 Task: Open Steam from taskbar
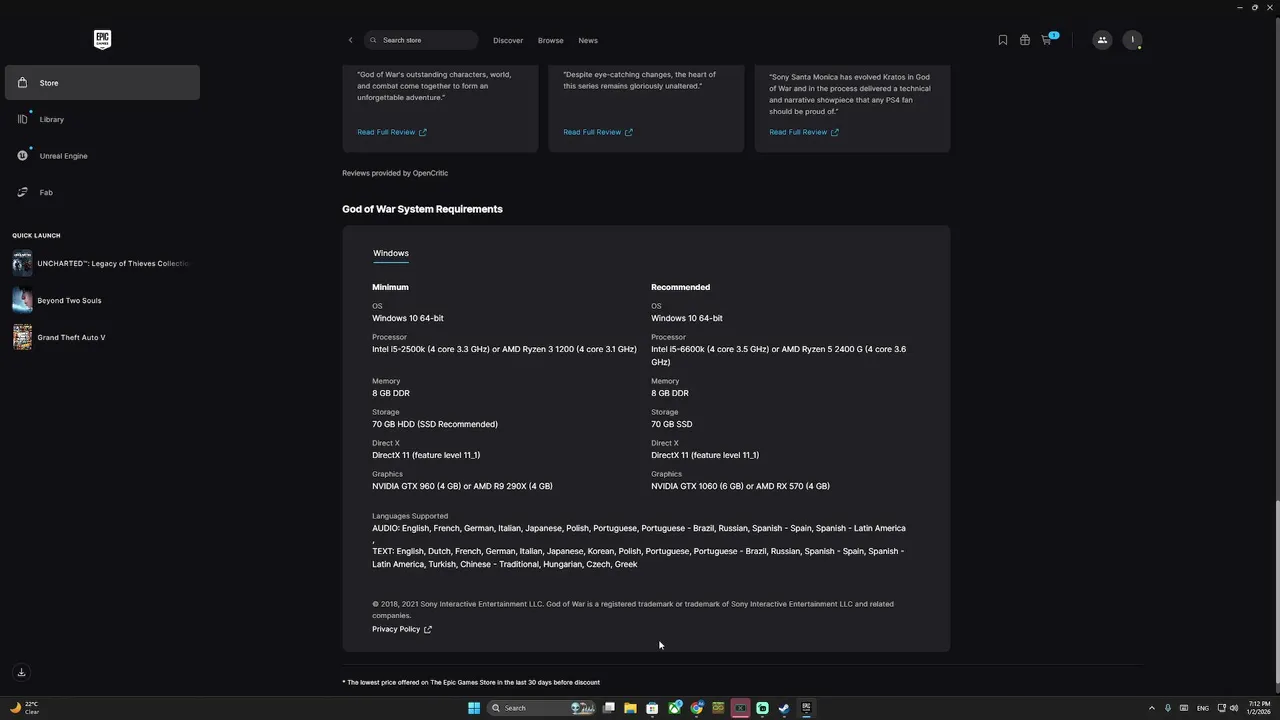784,708
